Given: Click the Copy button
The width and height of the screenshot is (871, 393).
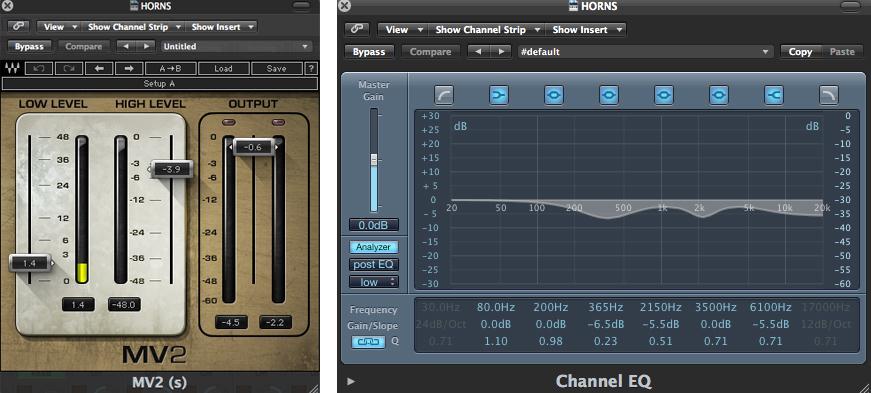Looking at the screenshot, I should (x=800, y=52).
